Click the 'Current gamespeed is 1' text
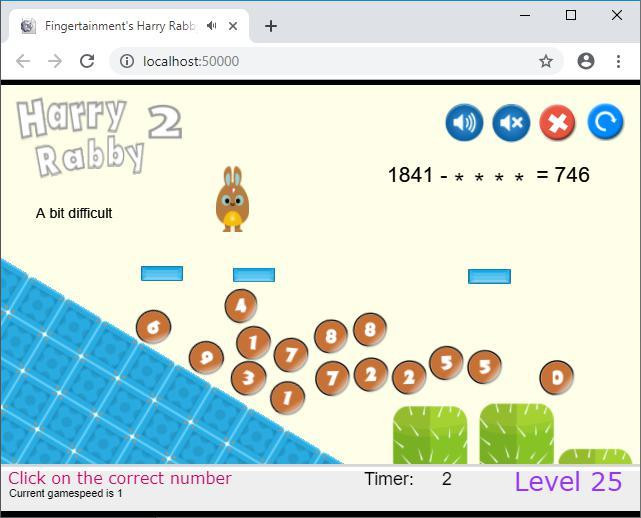 pos(66,493)
